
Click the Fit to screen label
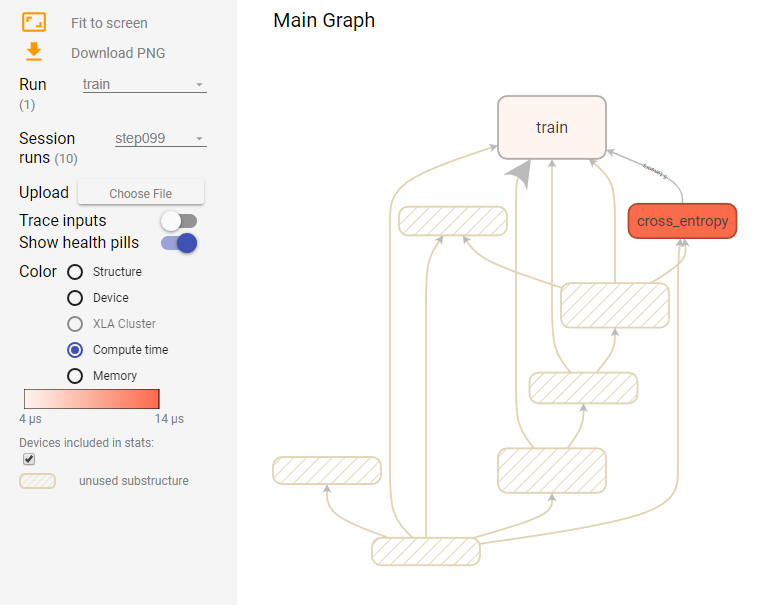click(109, 23)
